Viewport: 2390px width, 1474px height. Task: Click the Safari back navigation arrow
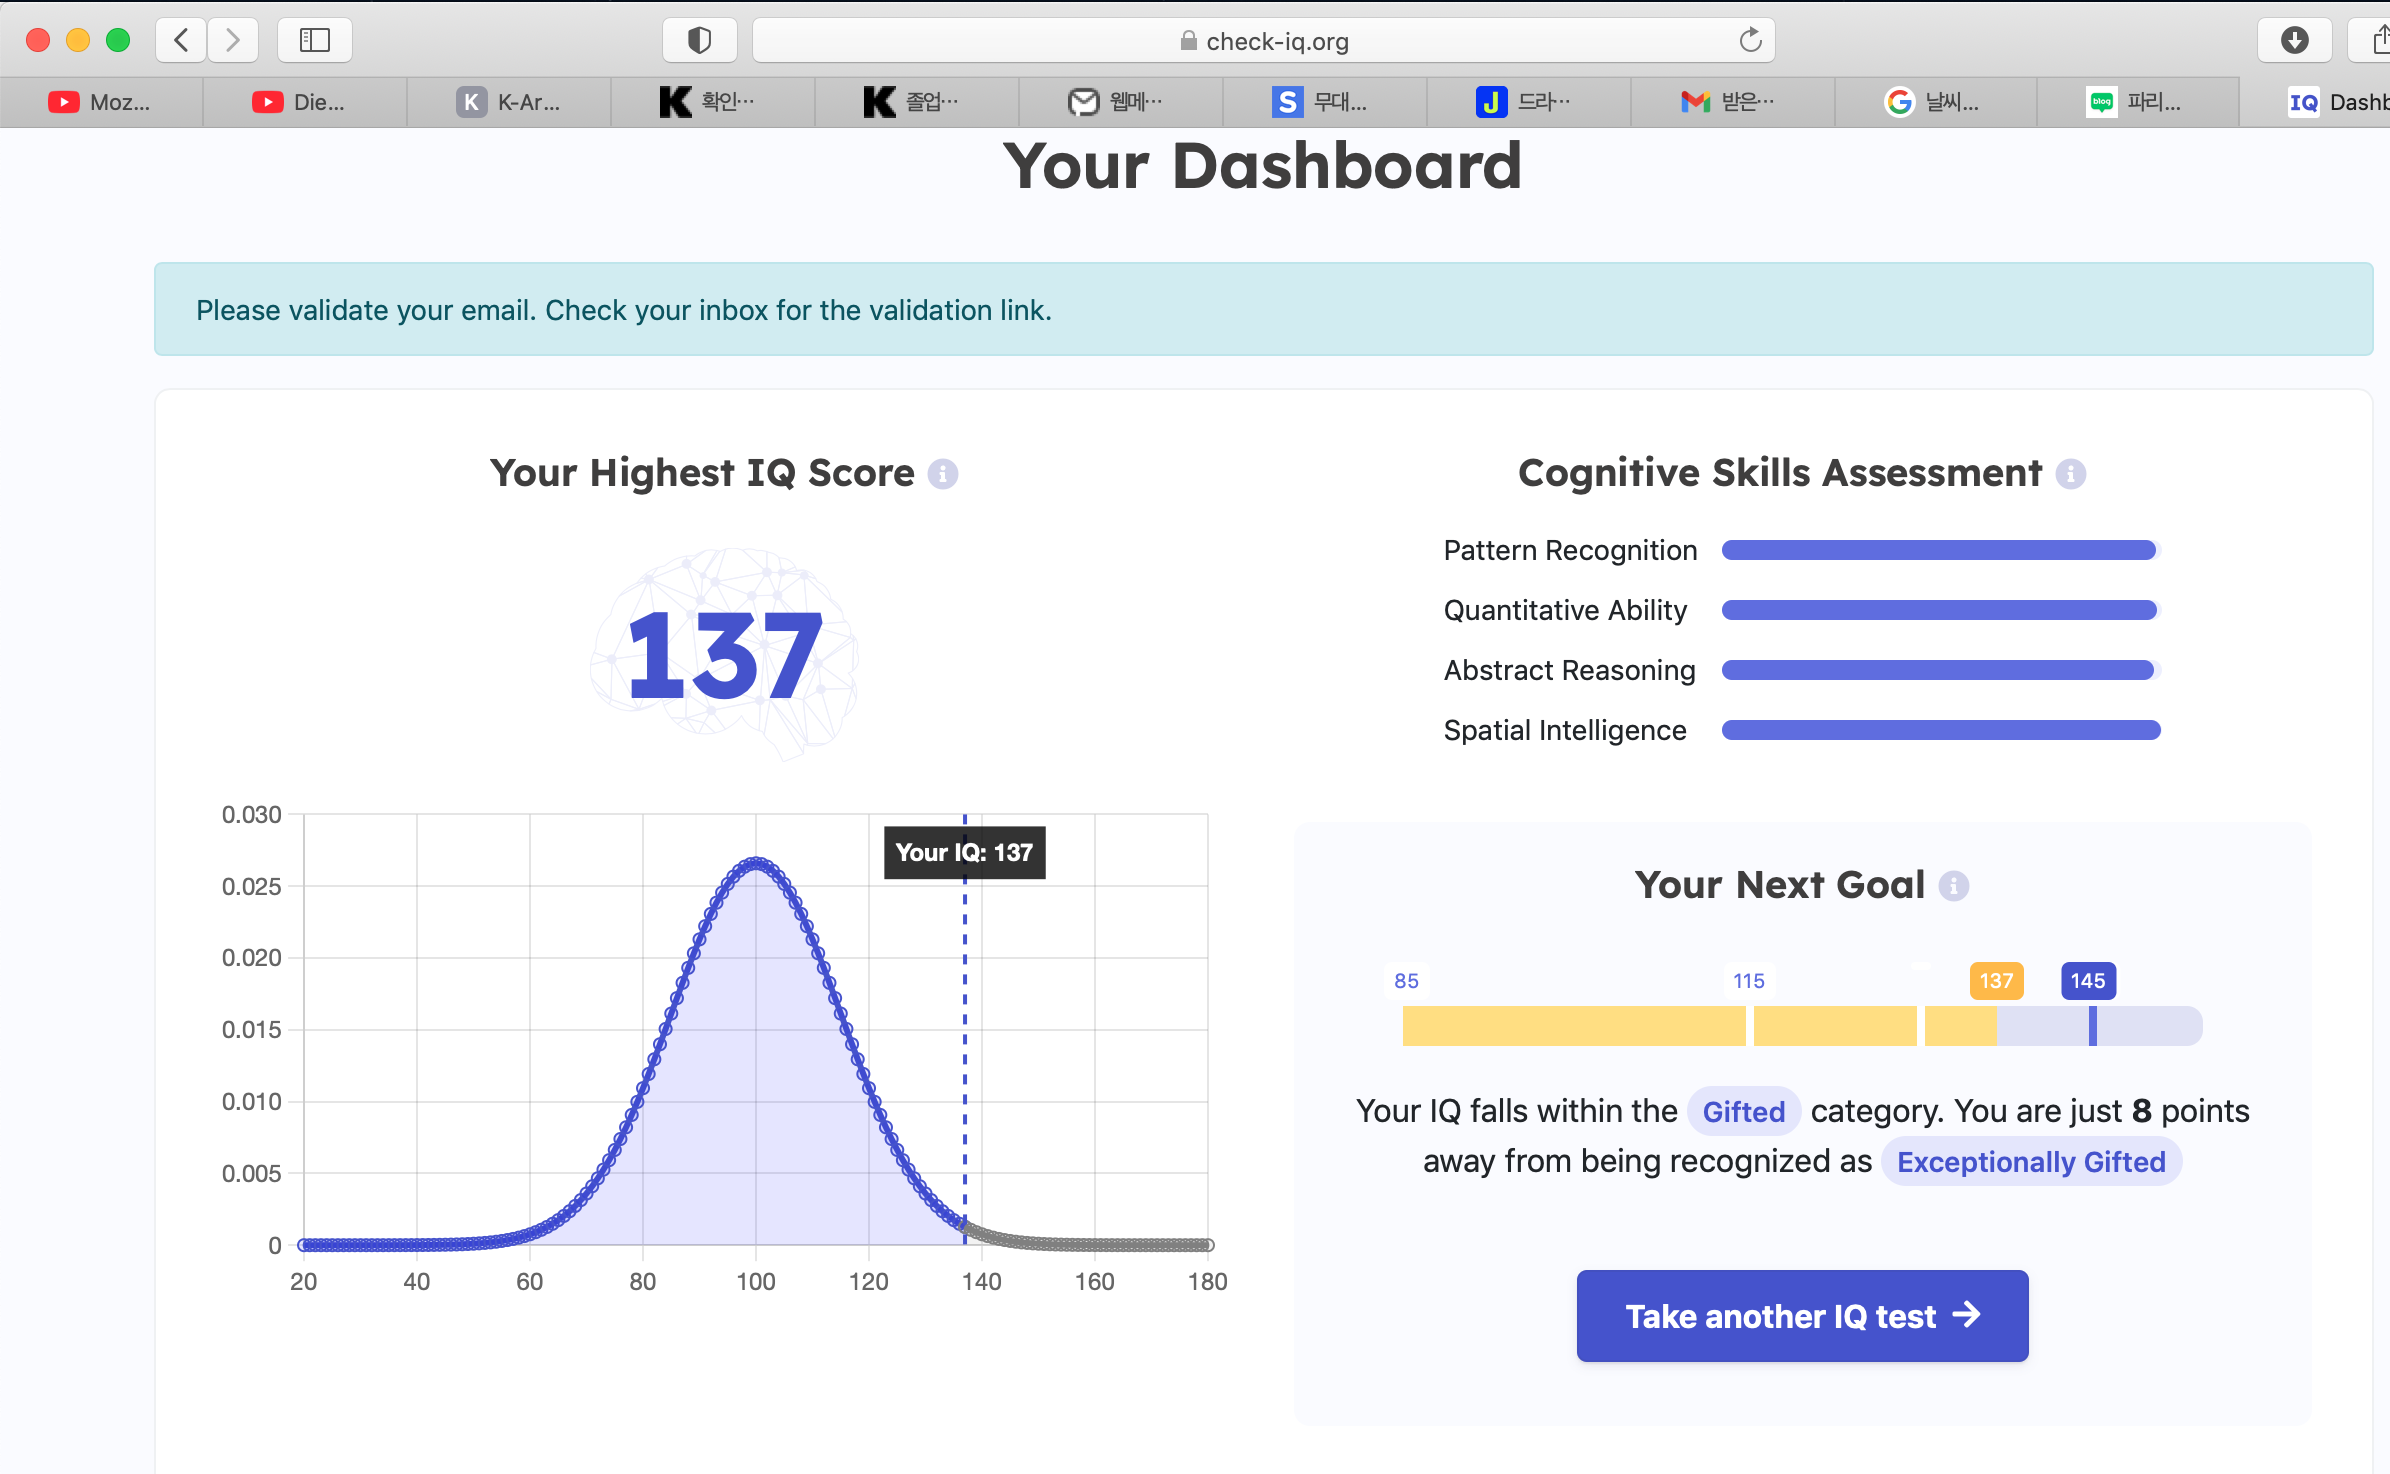click(x=181, y=40)
